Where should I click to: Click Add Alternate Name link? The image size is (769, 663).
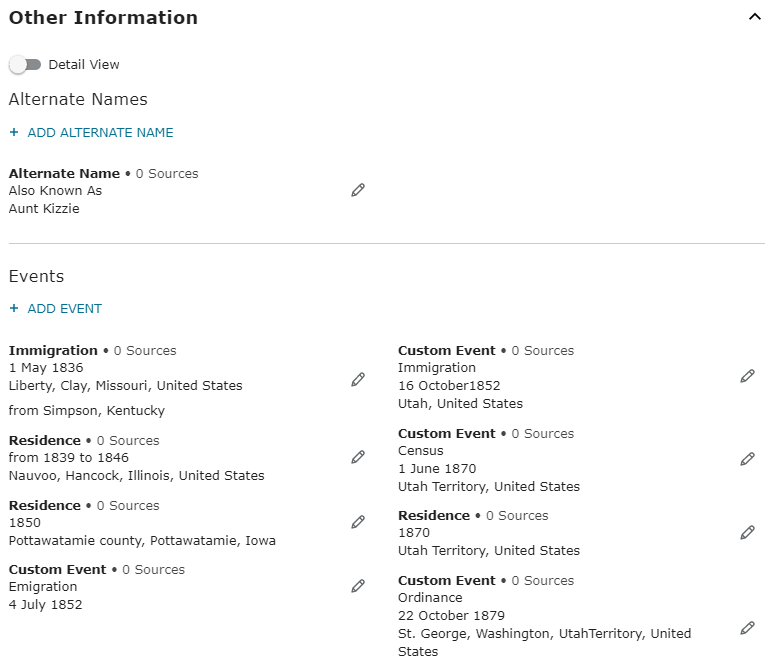[x=100, y=132]
